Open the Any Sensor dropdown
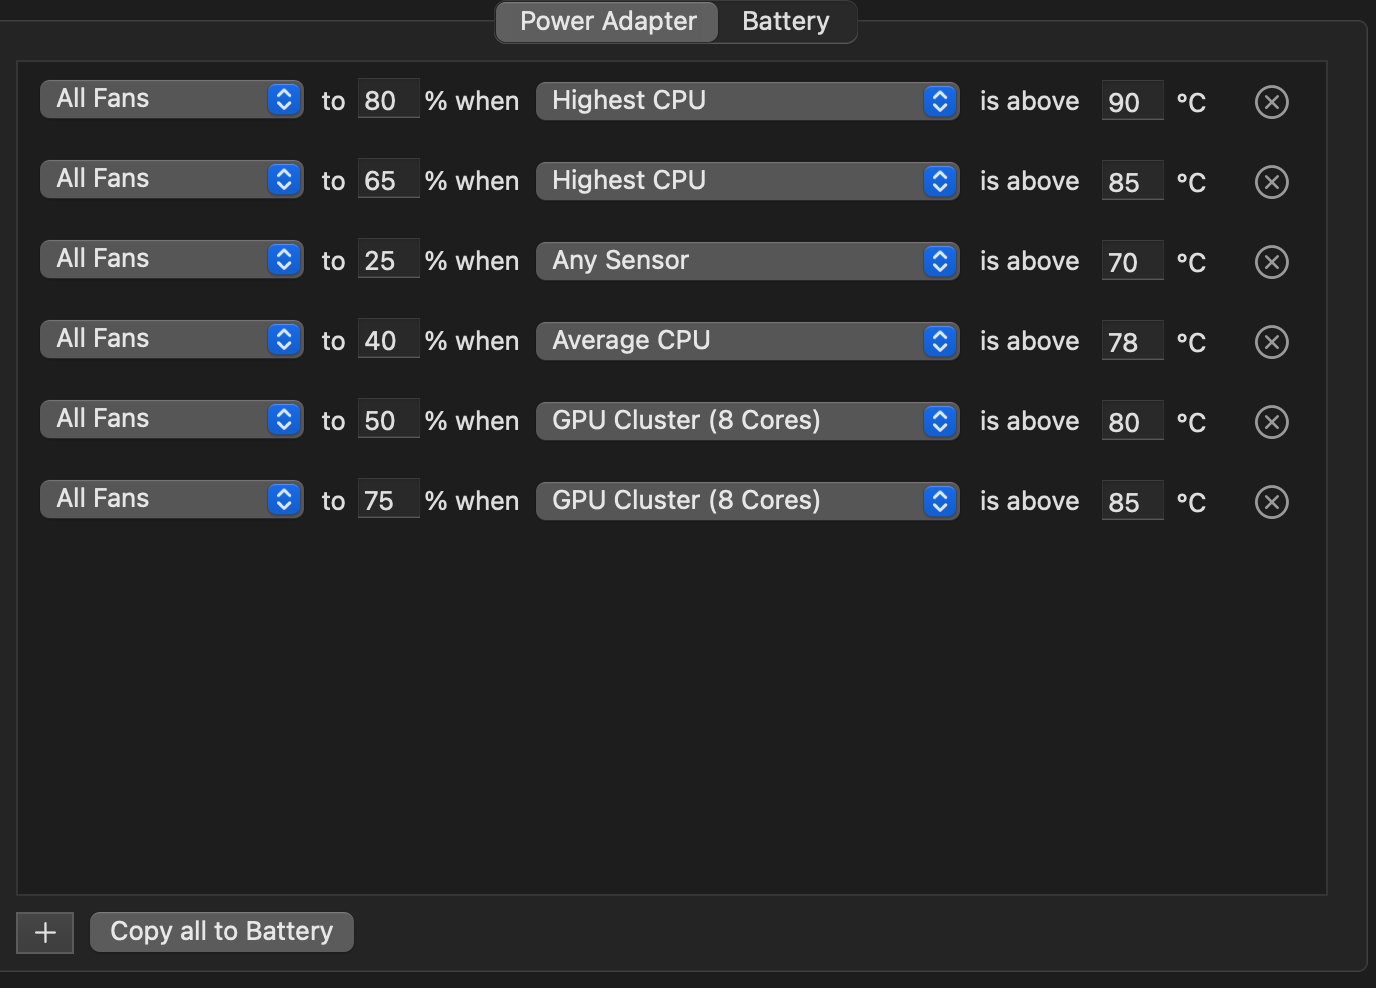 tap(747, 261)
